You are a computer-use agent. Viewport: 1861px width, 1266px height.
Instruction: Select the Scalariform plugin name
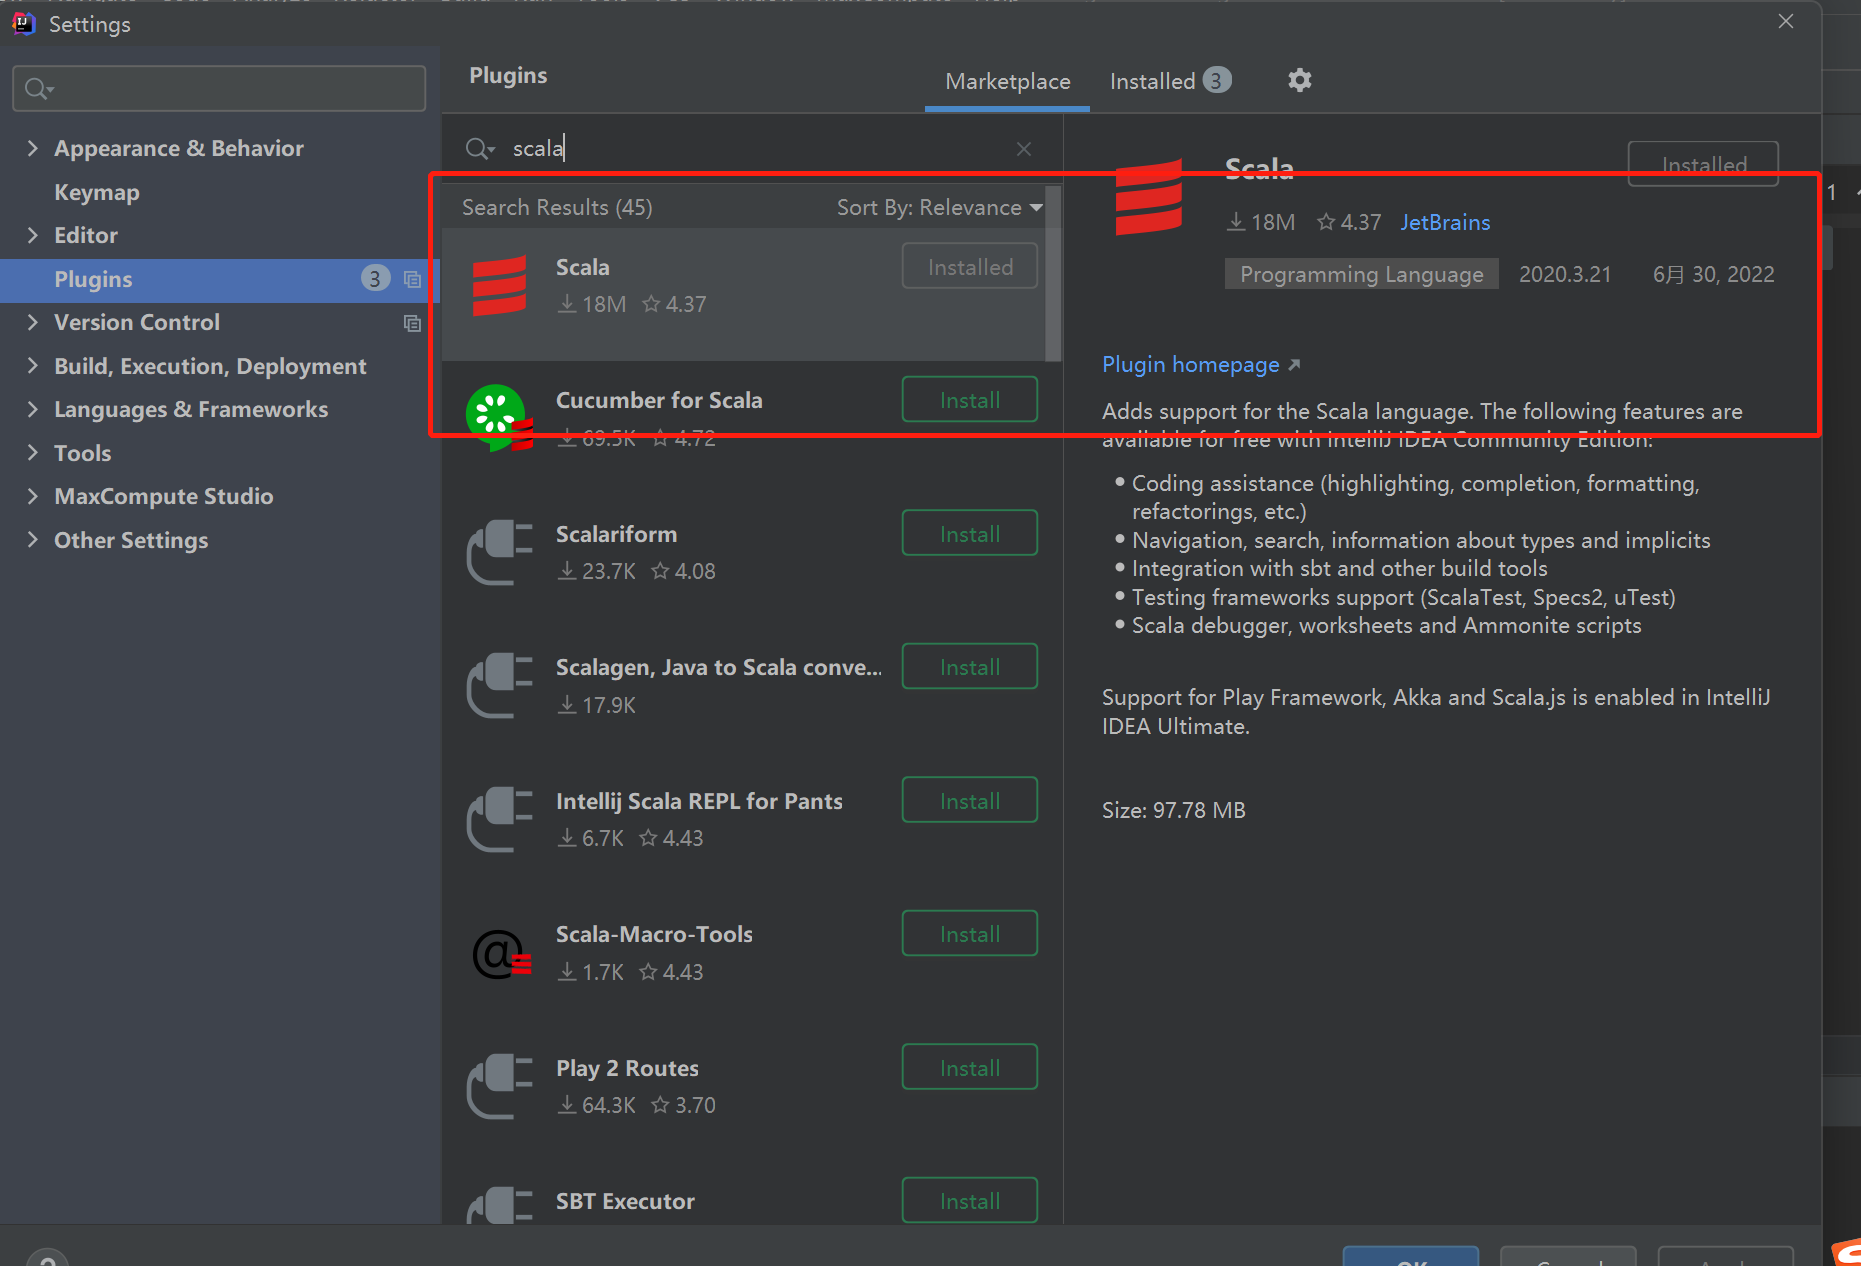point(616,534)
